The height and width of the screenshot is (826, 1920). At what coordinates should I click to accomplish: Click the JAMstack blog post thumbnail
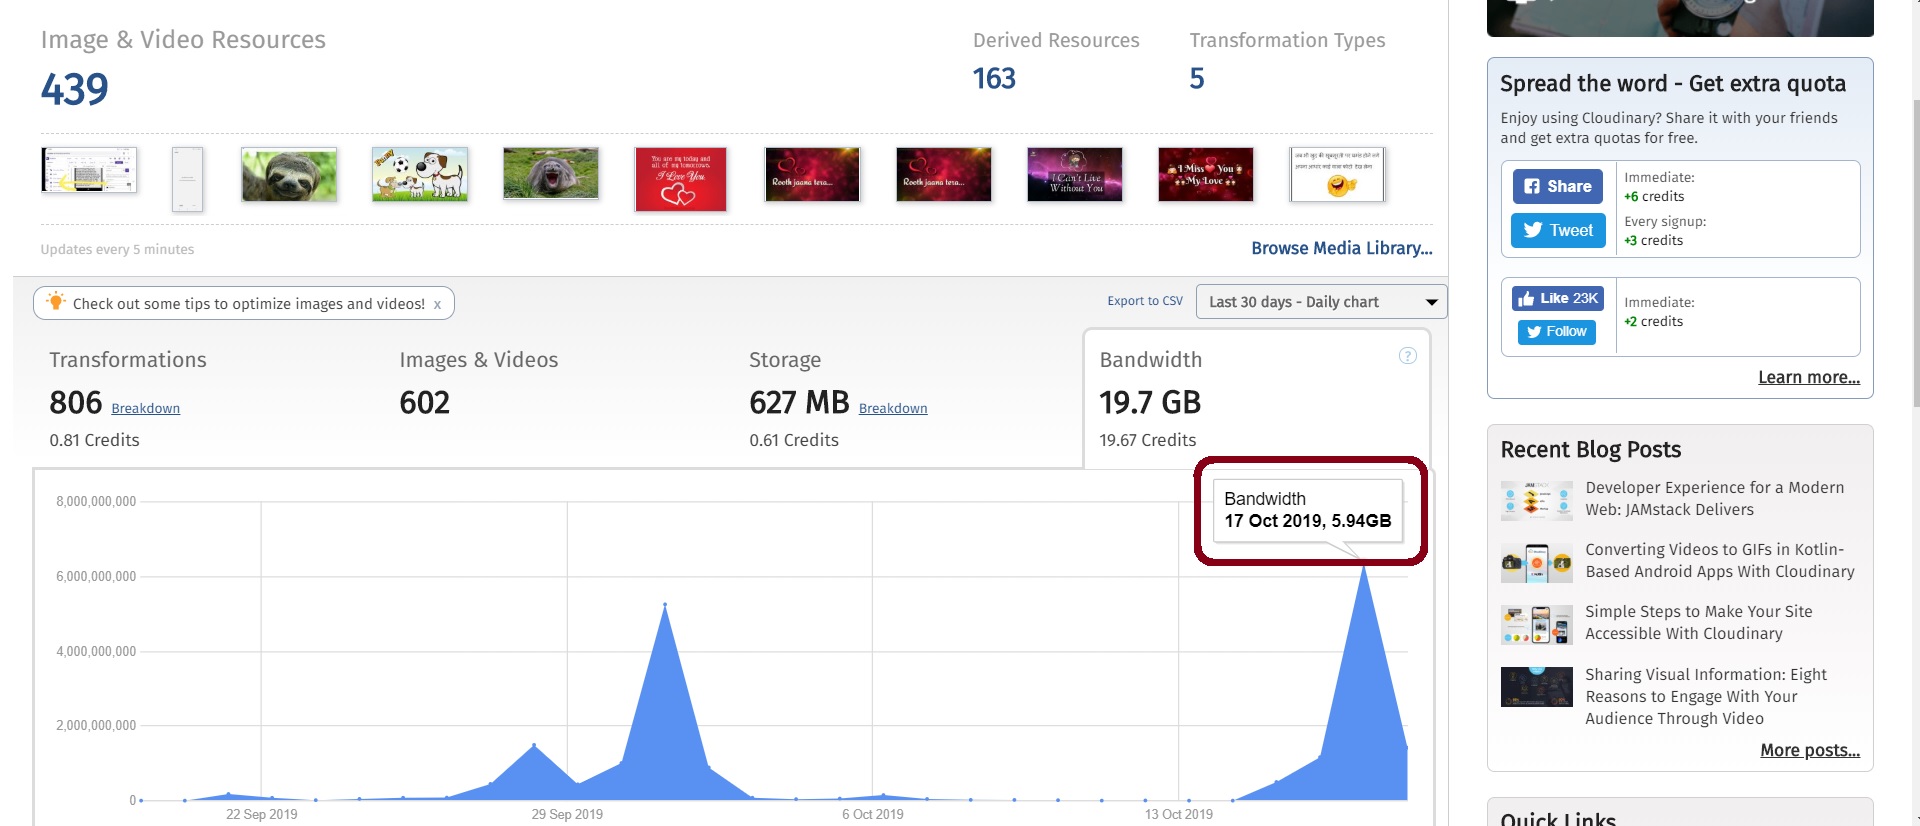click(x=1537, y=501)
